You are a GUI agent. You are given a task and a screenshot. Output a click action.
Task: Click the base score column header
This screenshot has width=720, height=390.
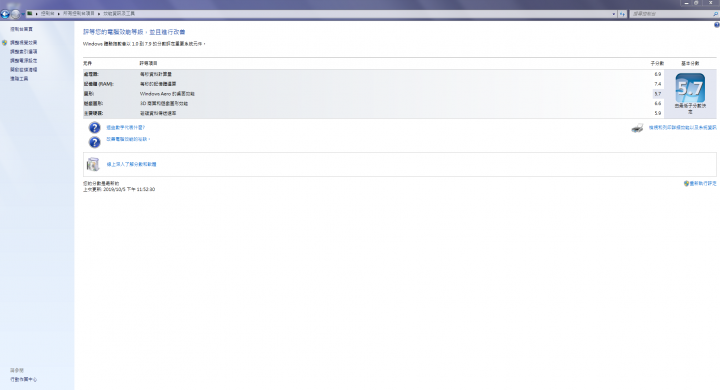point(690,63)
